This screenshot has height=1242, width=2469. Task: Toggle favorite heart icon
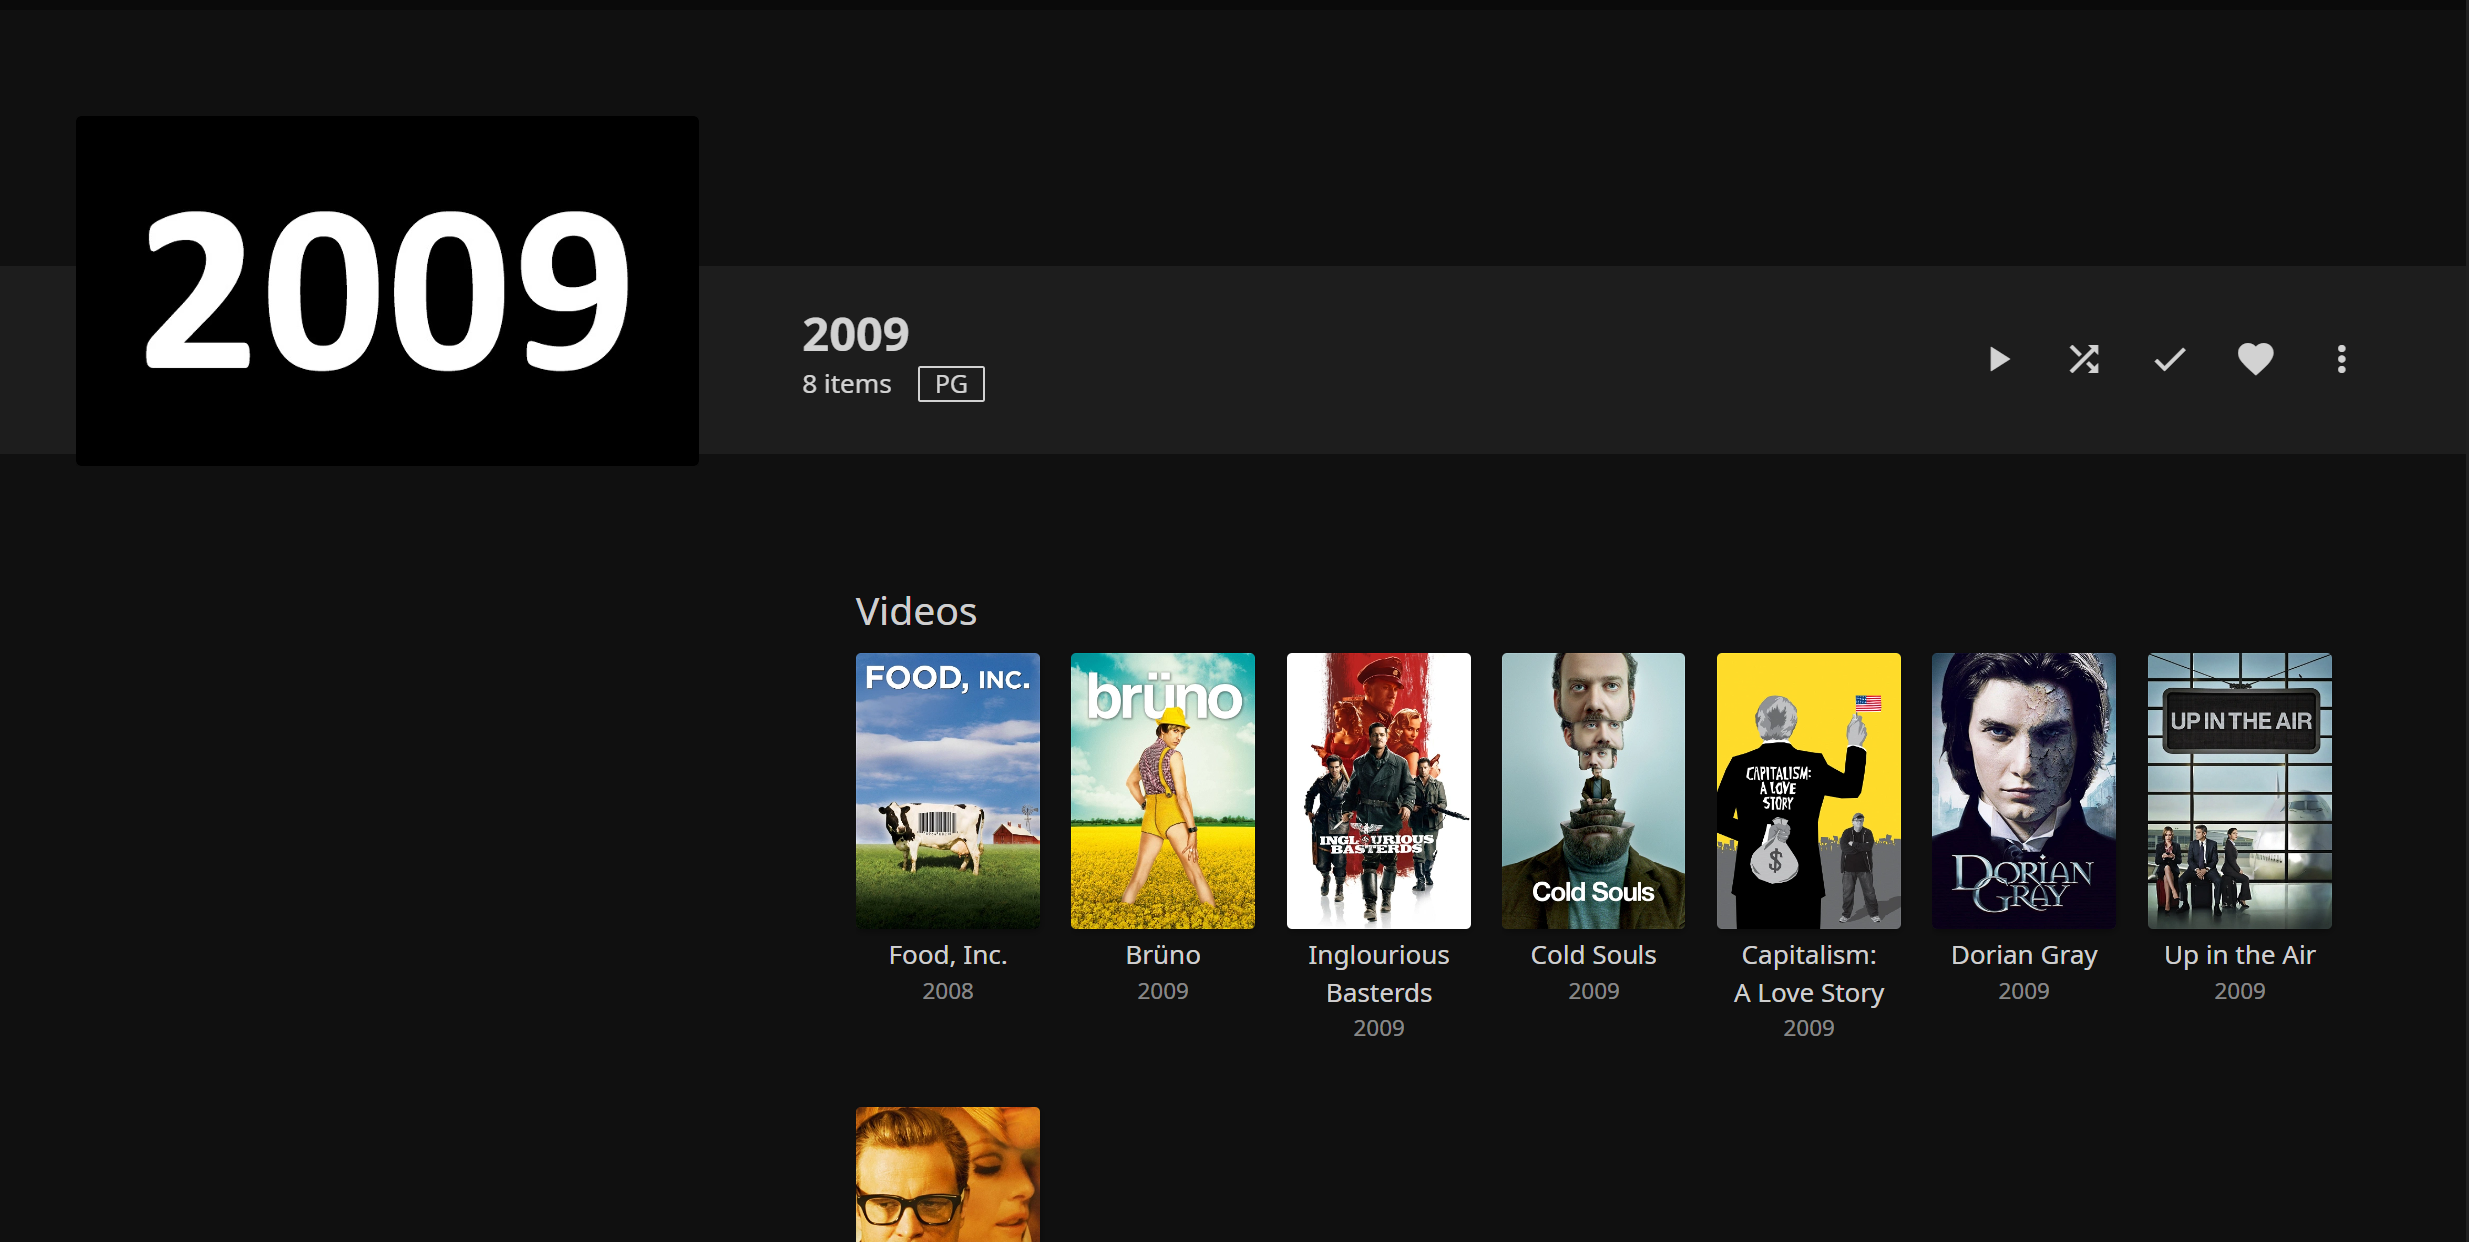2255,359
